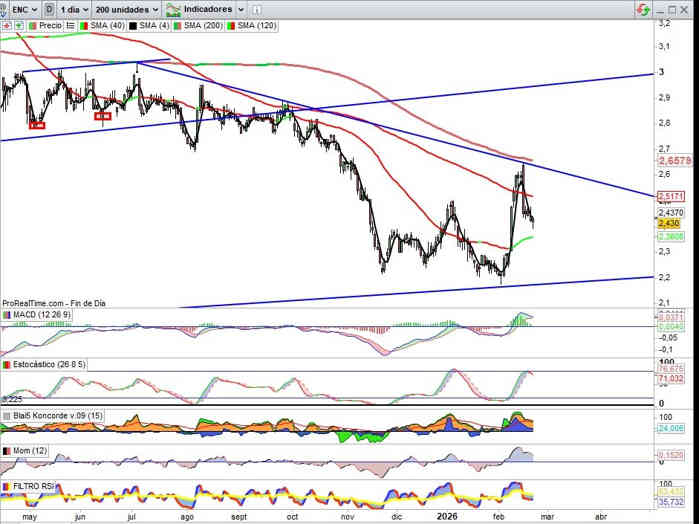Screen dimensions: 699x524
Task: Click the SMA (4) black color swatch
Action: coord(132,25)
